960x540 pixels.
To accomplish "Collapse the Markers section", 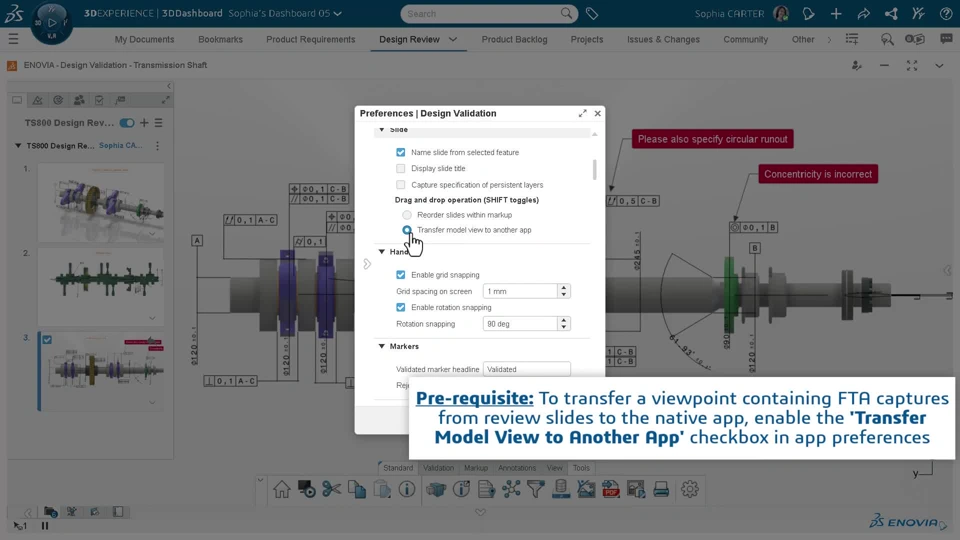I will click(381, 347).
